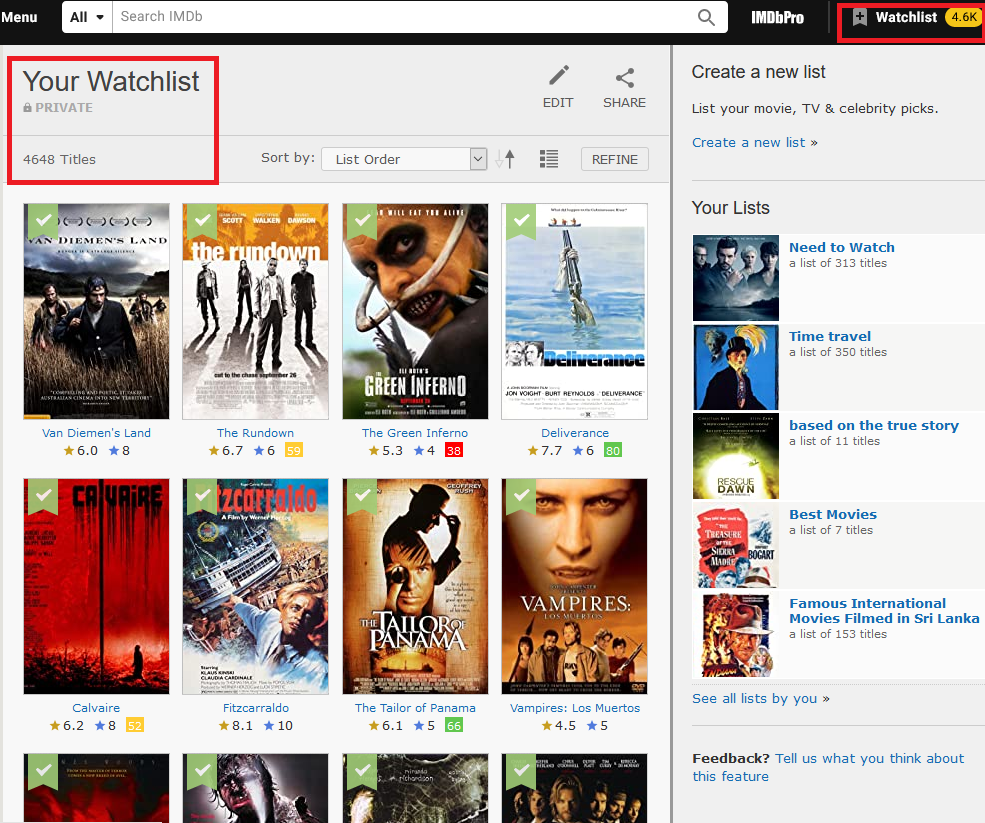Image resolution: width=985 pixels, height=823 pixels.
Task: Click the Fitzcarraldo movie poster
Action: click(255, 586)
